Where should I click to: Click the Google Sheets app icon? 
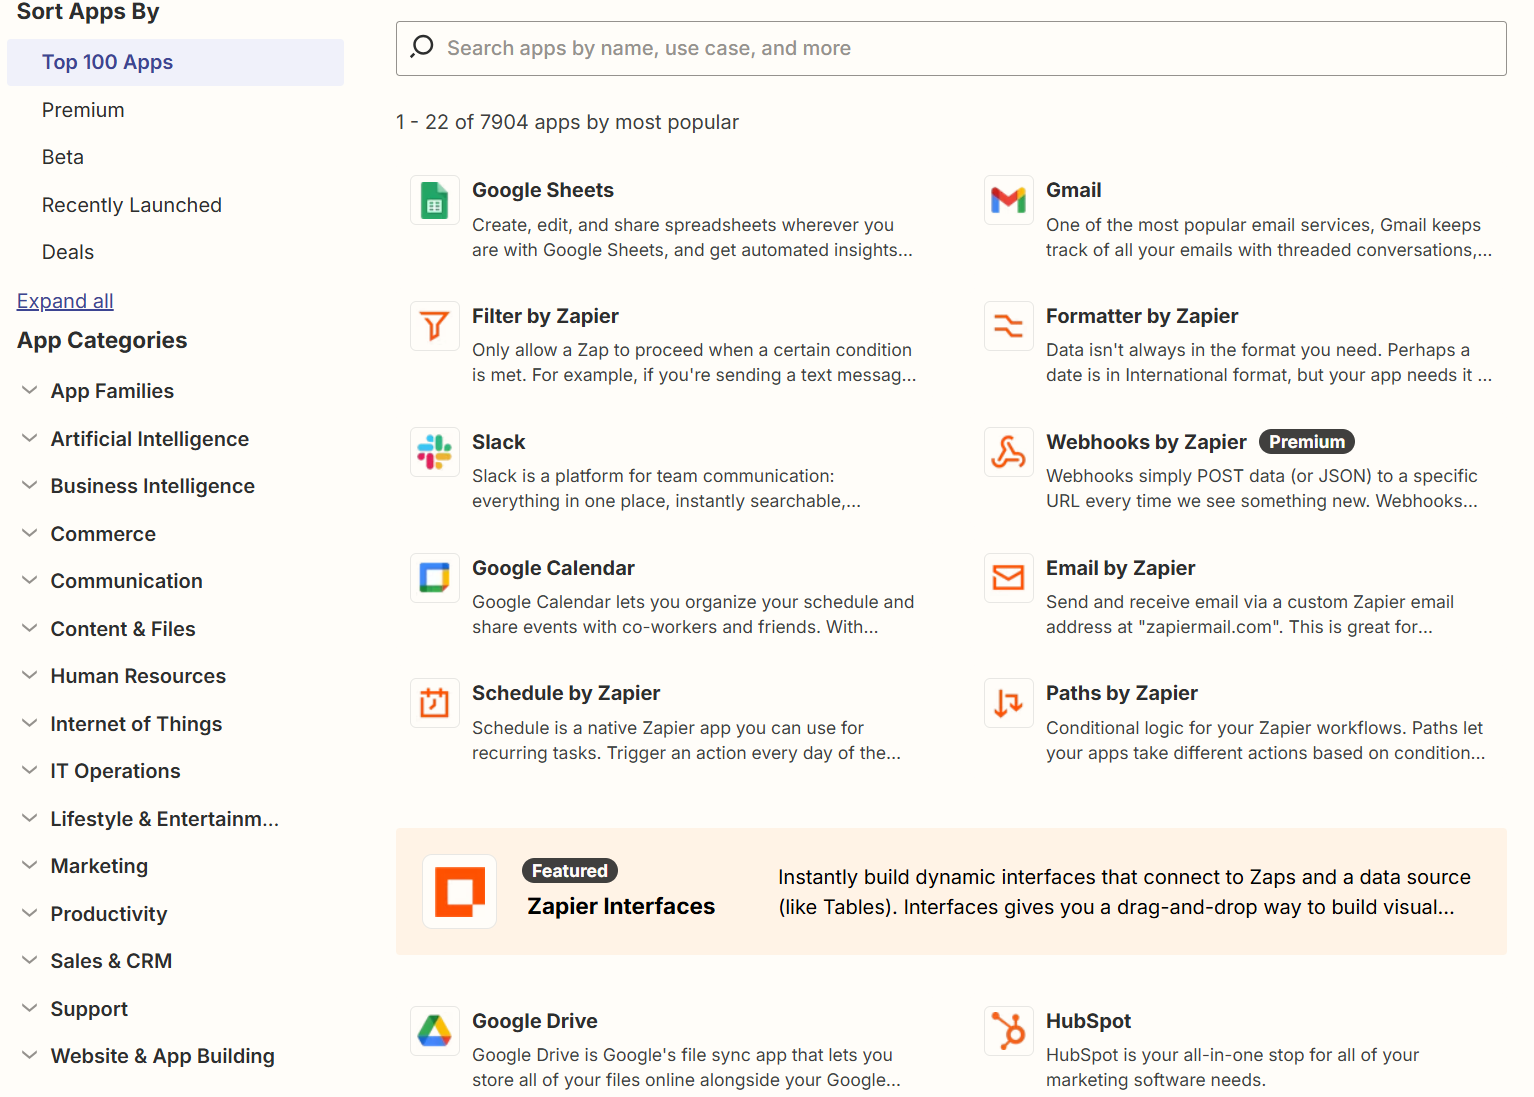[434, 200]
